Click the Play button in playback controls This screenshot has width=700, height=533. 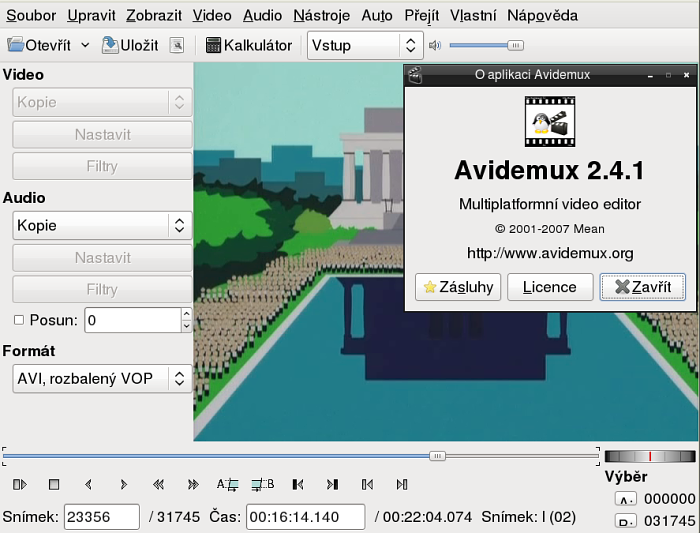click(x=20, y=484)
